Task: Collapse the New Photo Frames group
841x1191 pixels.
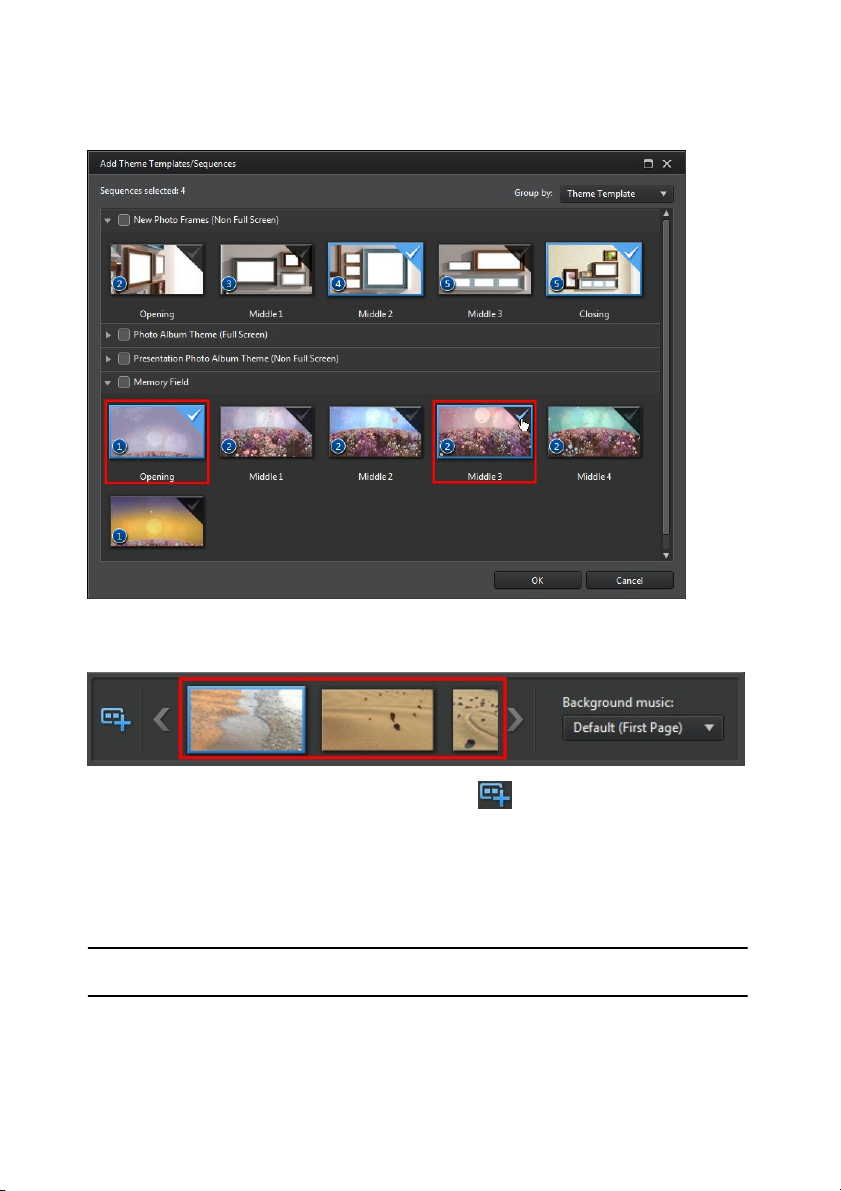Action: [x=108, y=220]
